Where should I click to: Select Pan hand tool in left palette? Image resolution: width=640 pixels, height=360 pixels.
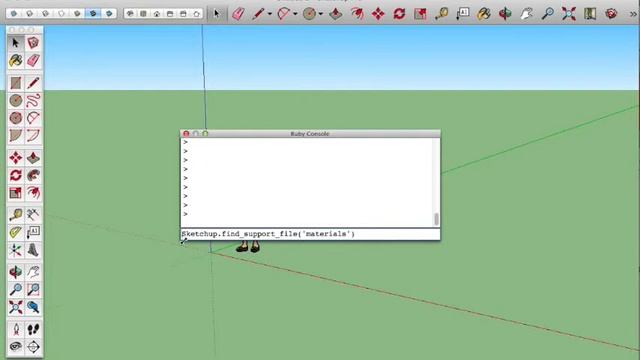pos(33,272)
